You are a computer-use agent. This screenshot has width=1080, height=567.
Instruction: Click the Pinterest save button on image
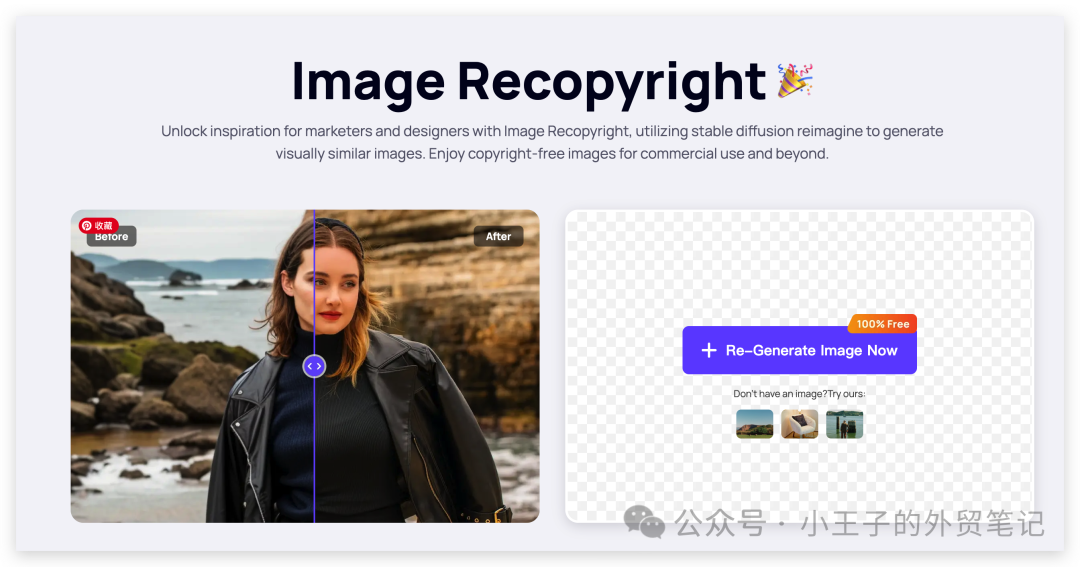pos(98,225)
